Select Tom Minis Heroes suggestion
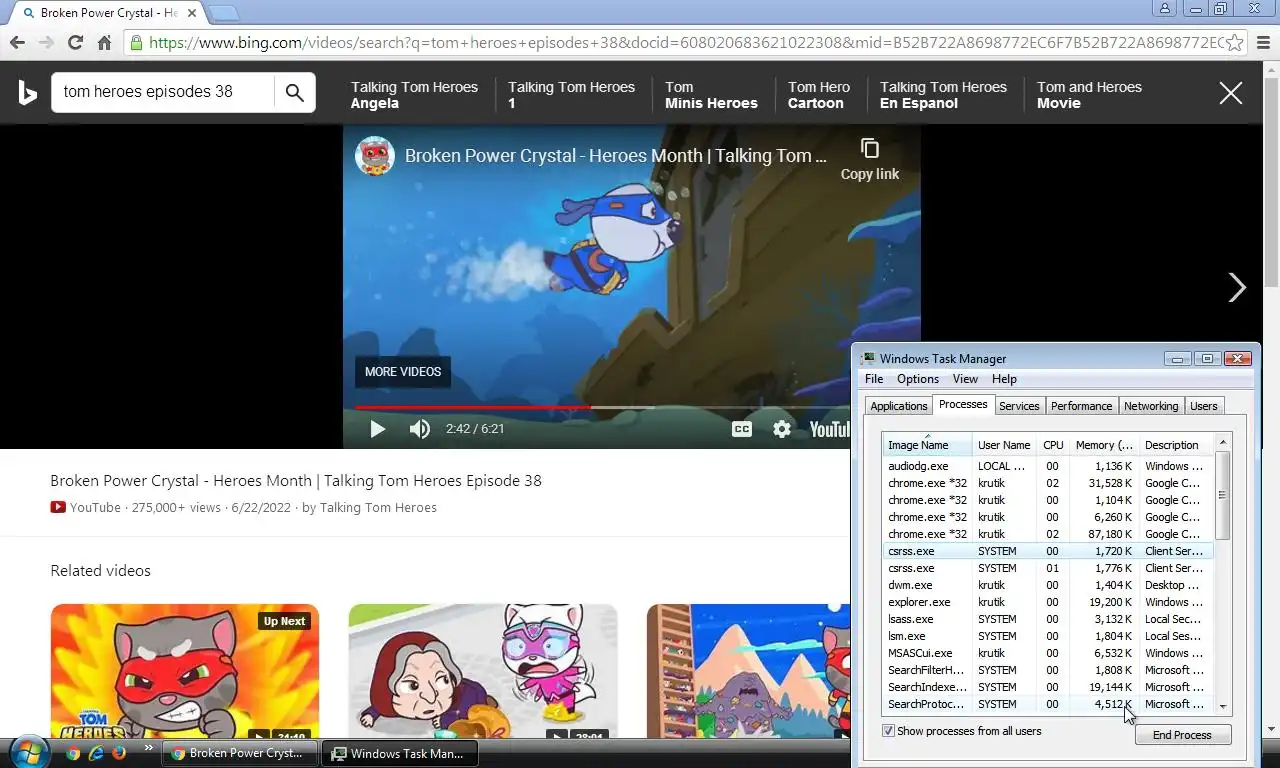The image size is (1280, 768). (x=711, y=95)
